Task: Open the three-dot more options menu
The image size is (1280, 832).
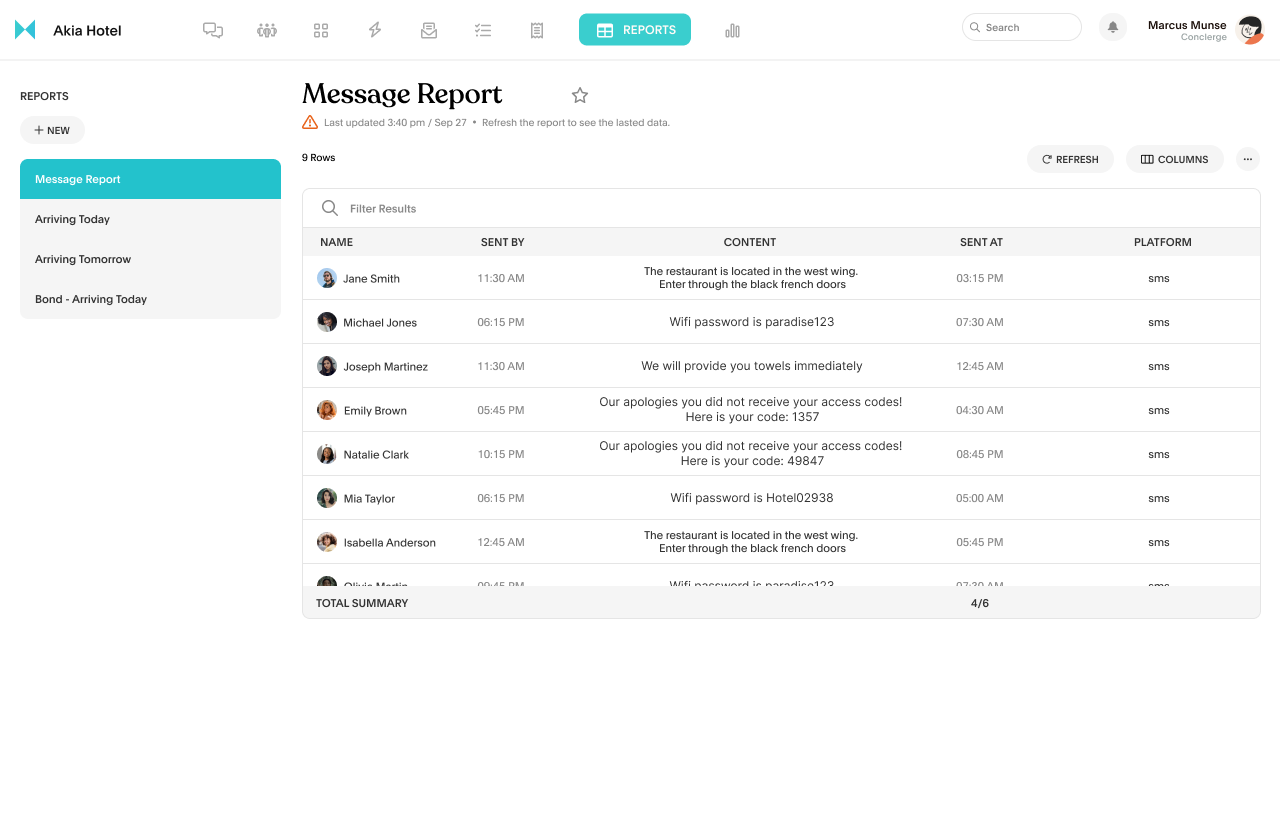Action: [1247, 159]
